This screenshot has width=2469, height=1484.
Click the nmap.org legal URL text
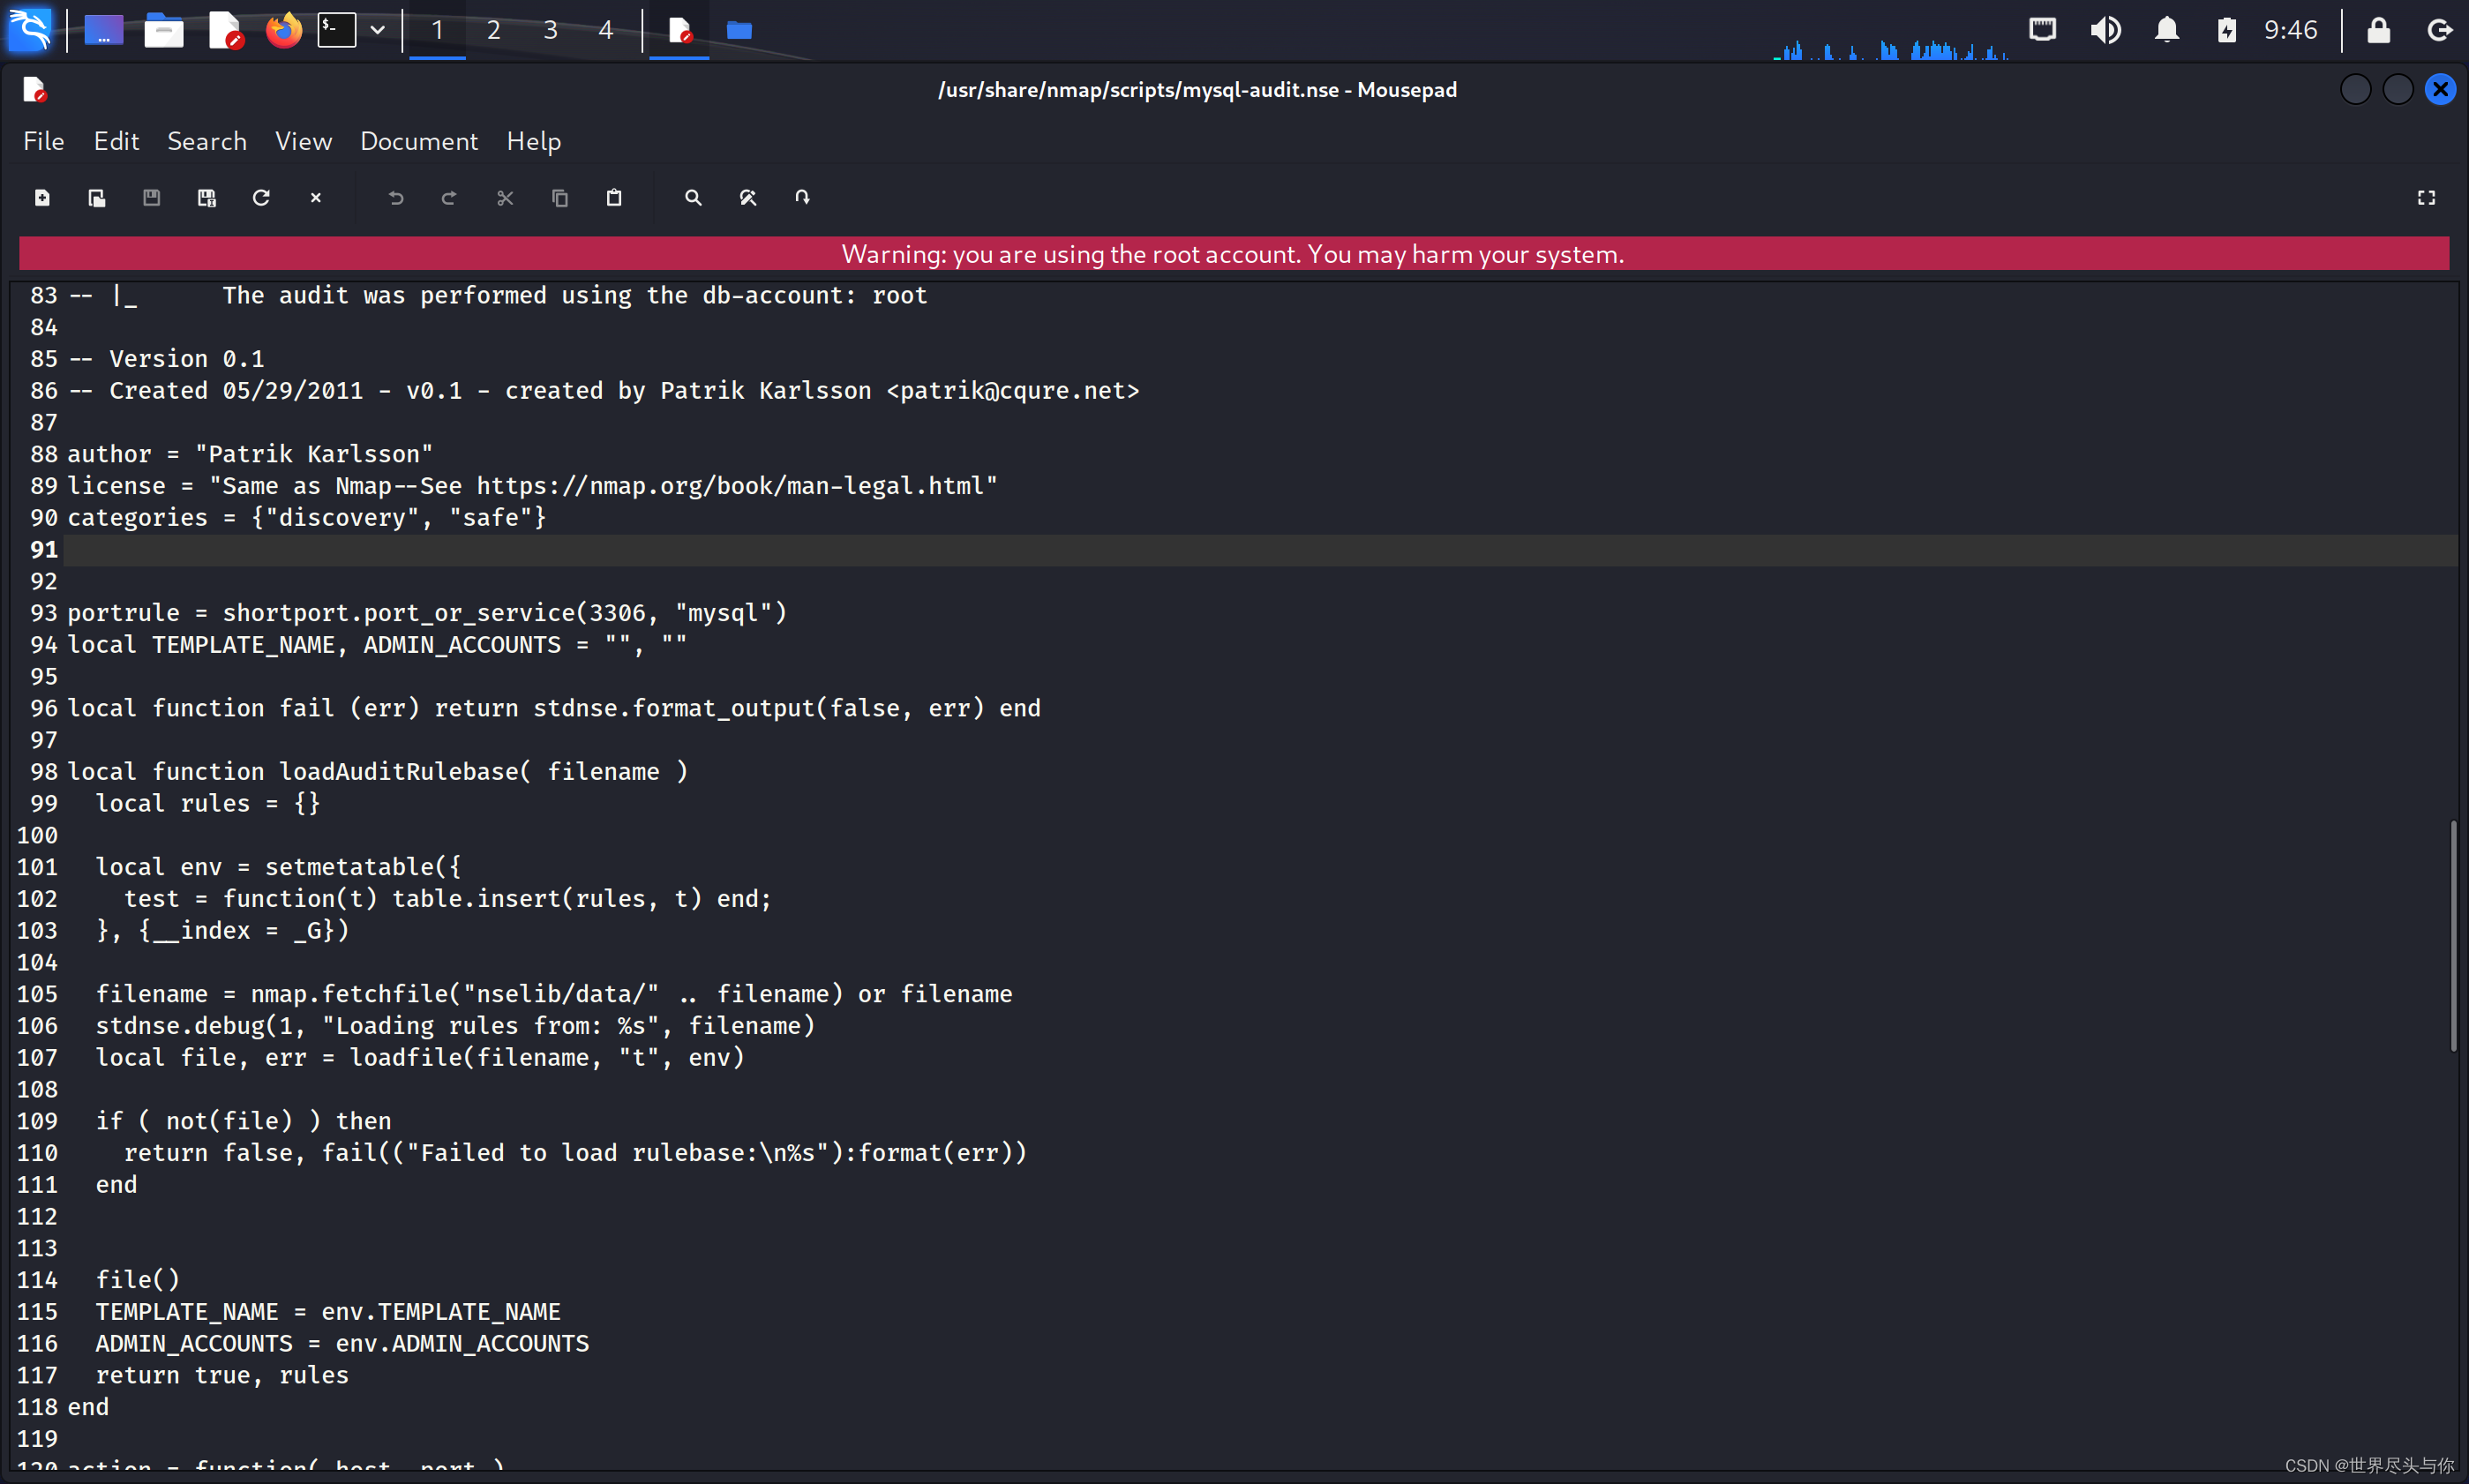point(731,485)
